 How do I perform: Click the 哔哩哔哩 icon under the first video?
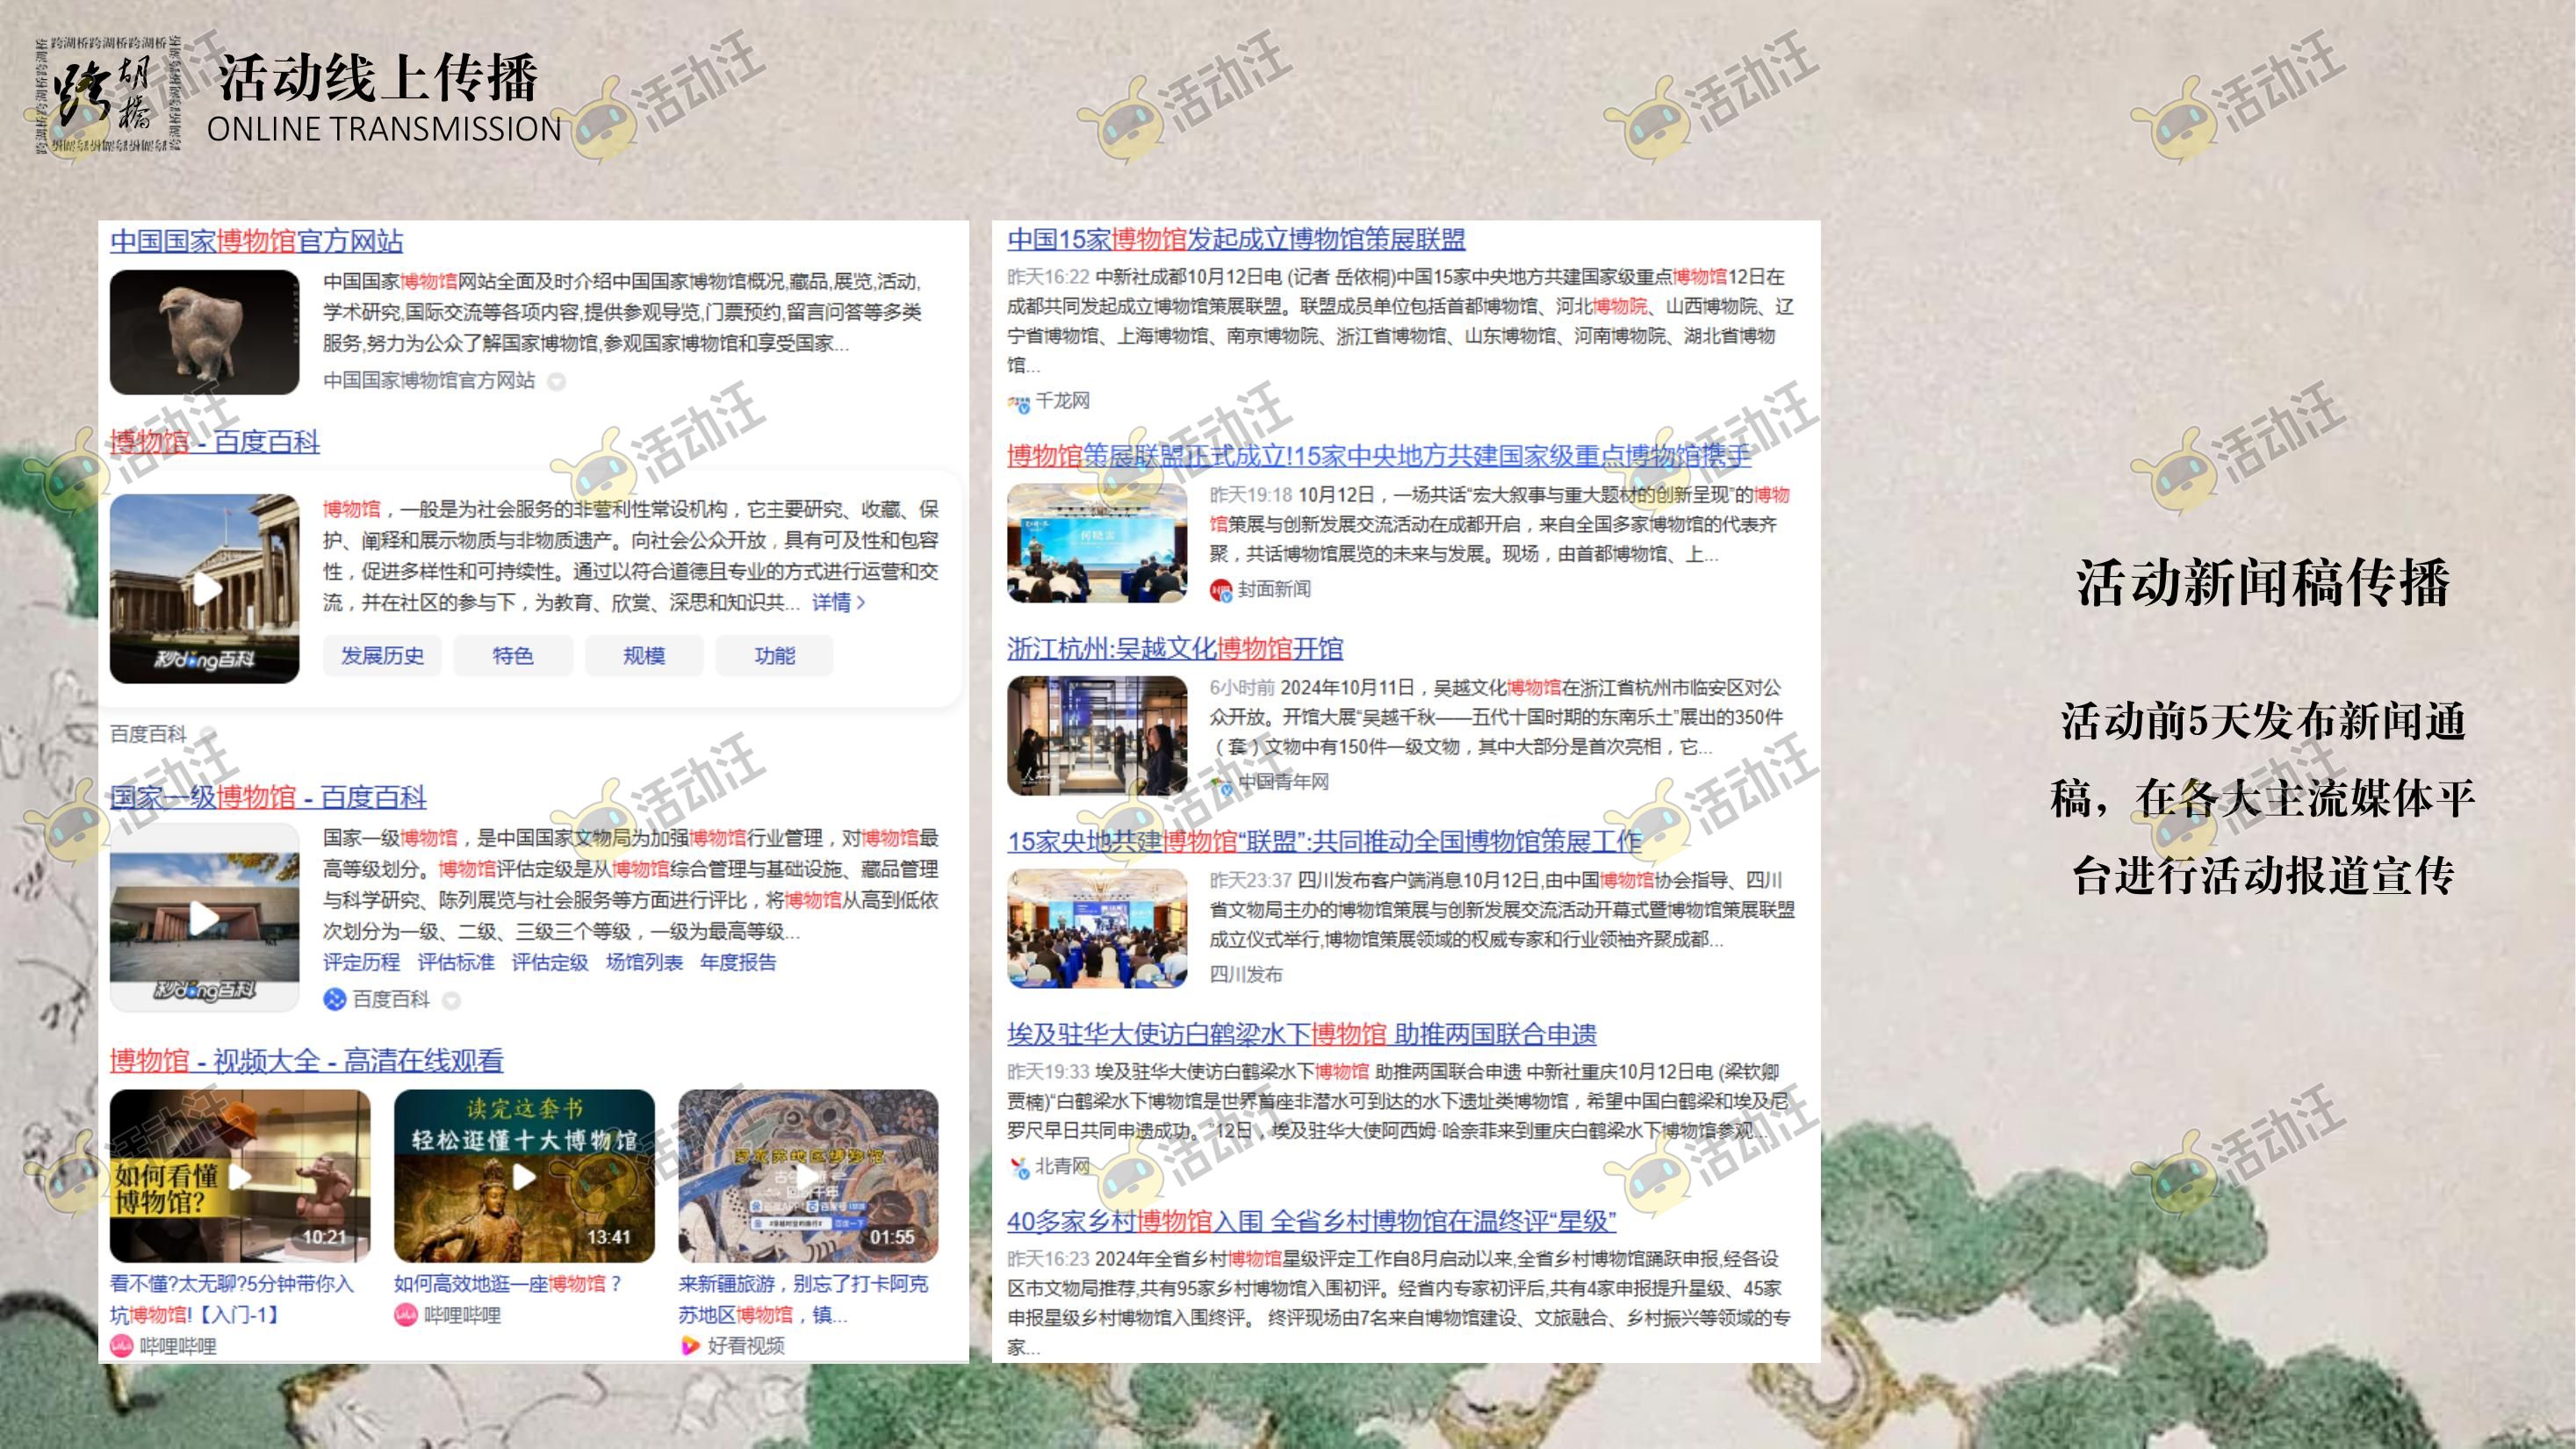point(121,1346)
